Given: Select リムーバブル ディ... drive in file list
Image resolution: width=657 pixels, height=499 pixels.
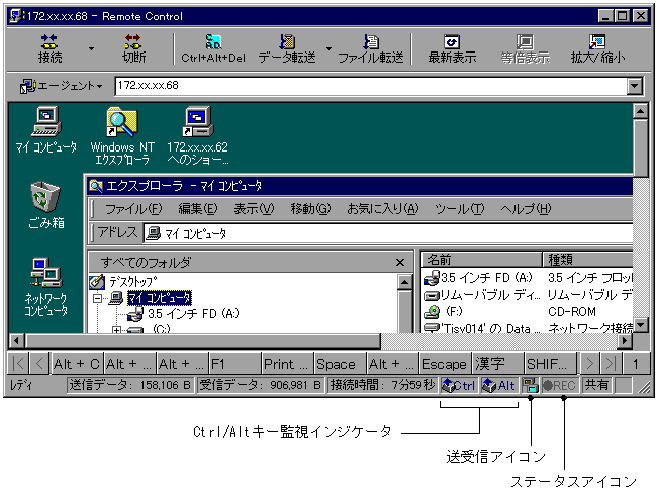Looking at the screenshot, I should (x=482, y=295).
